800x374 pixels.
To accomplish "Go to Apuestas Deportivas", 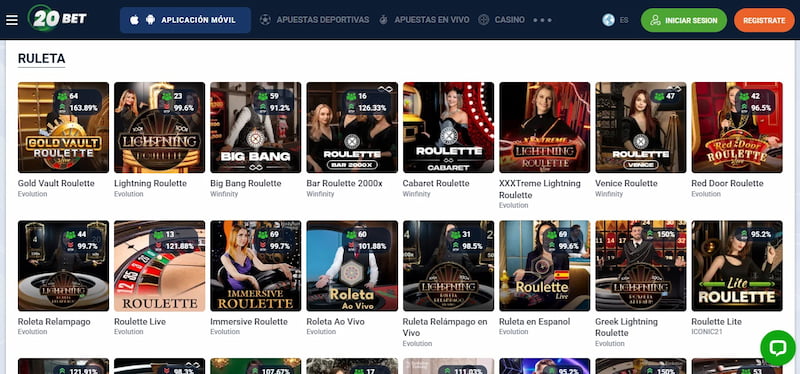I will pos(322,20).
